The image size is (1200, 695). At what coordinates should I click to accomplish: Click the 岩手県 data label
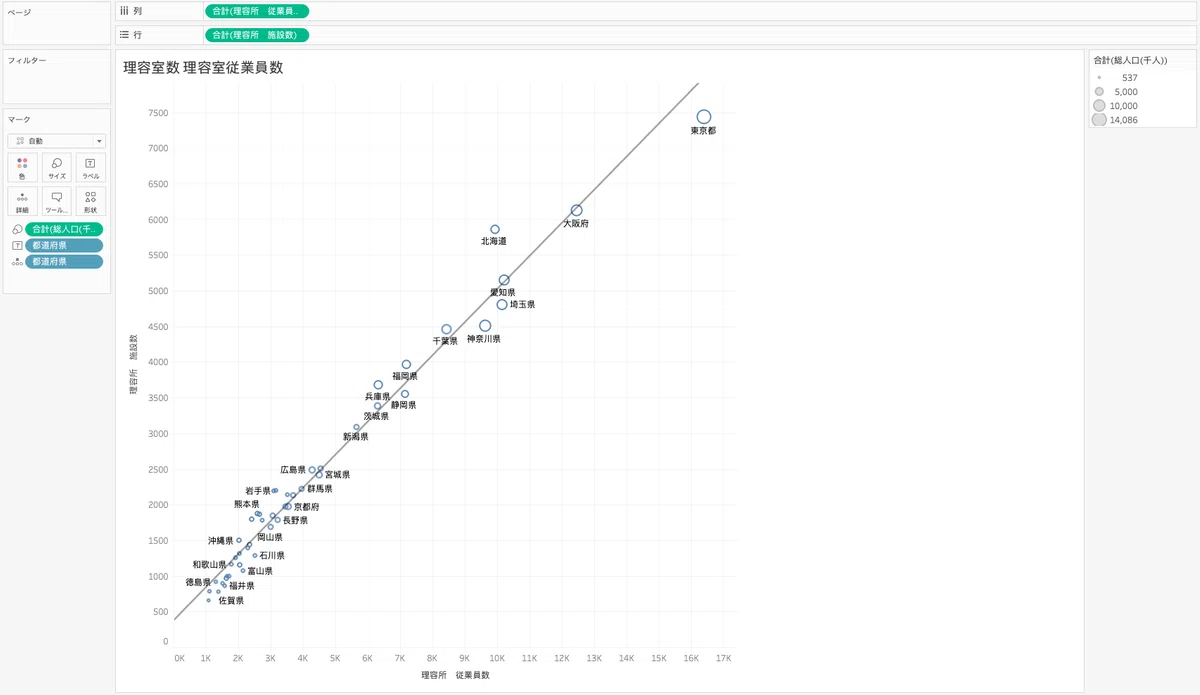point(258,491)
